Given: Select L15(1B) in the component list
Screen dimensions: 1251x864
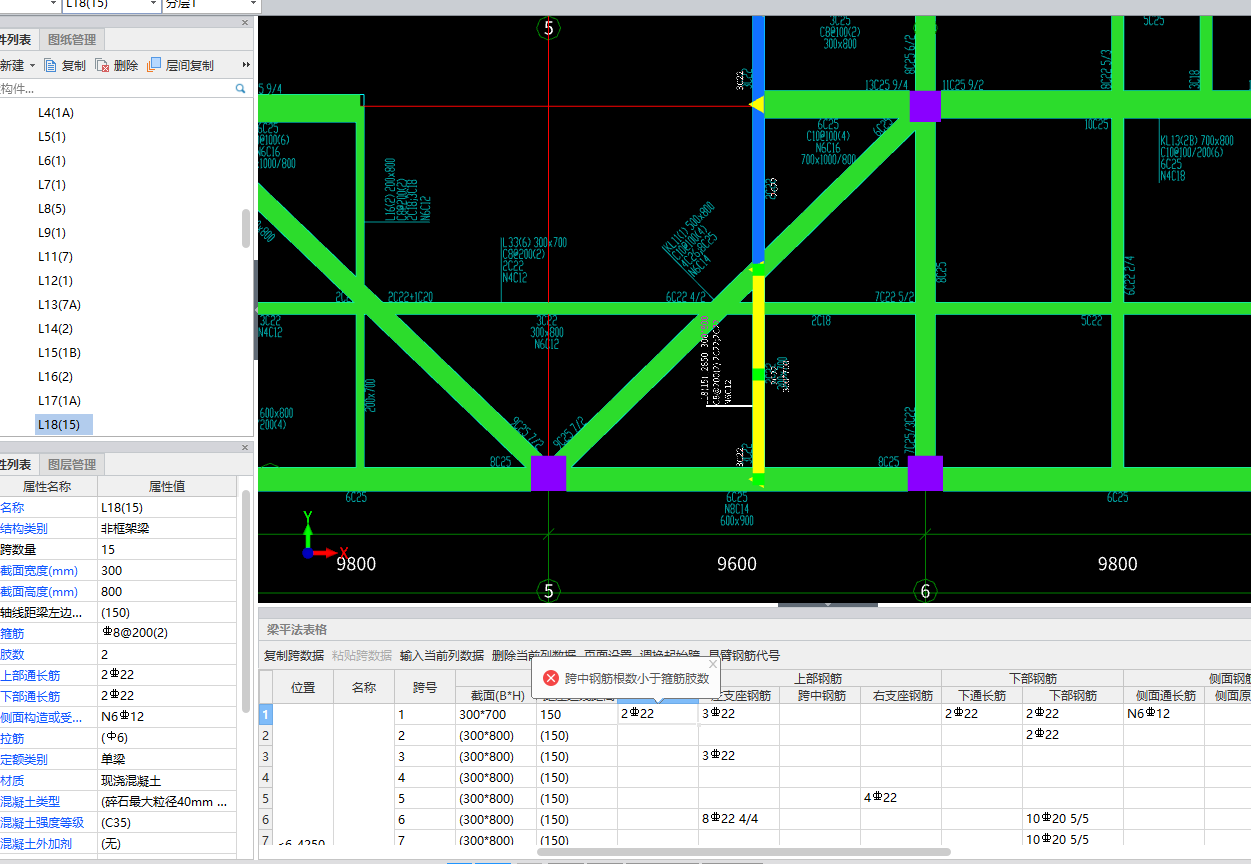Looking at the screenshot, I should coord(59,353).
